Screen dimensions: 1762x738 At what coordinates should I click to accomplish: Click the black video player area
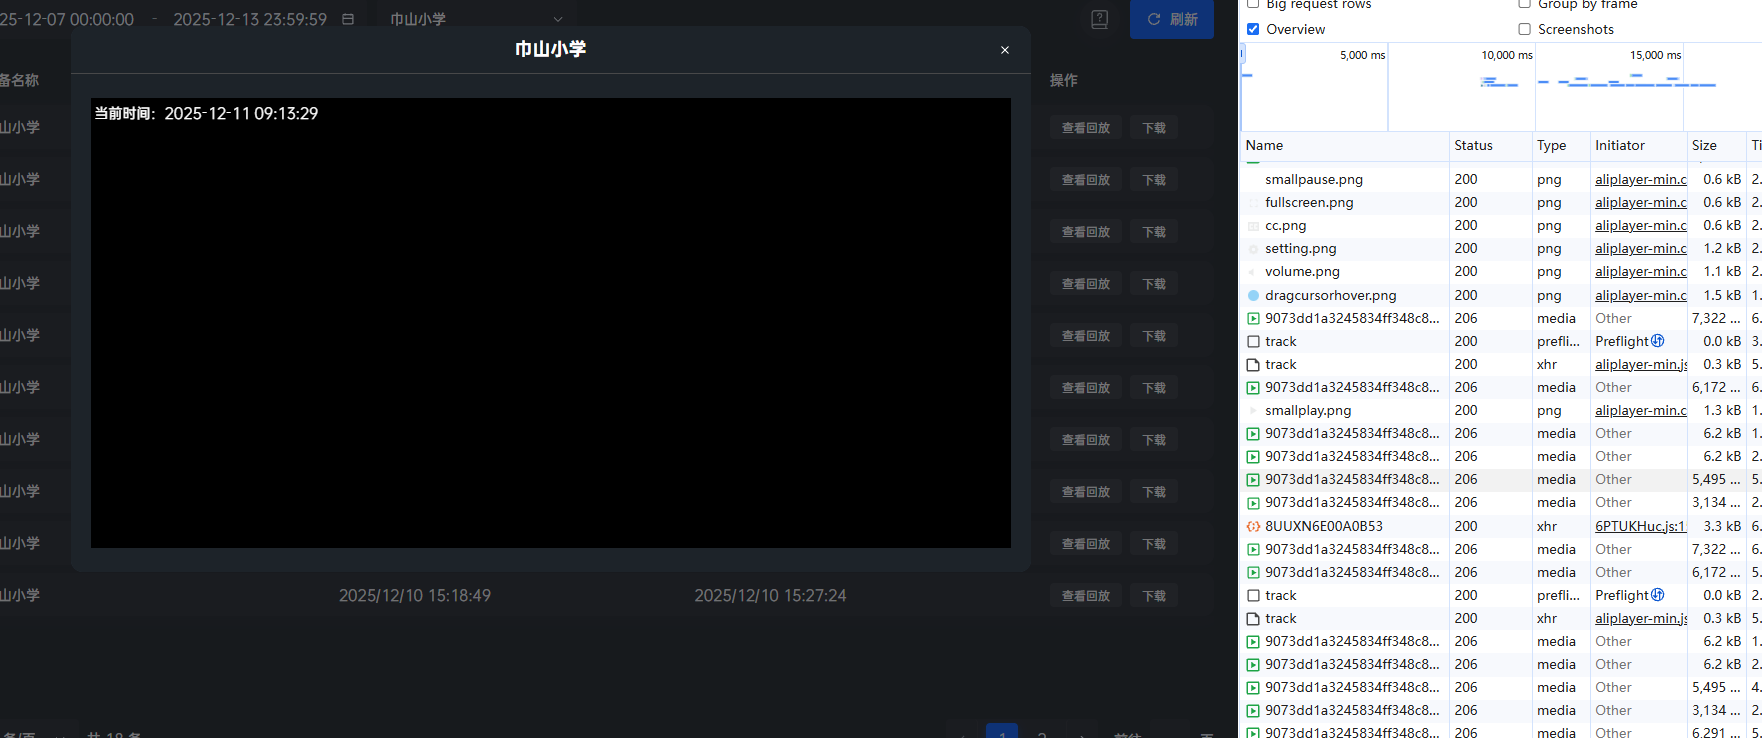[x=551, y=323]
